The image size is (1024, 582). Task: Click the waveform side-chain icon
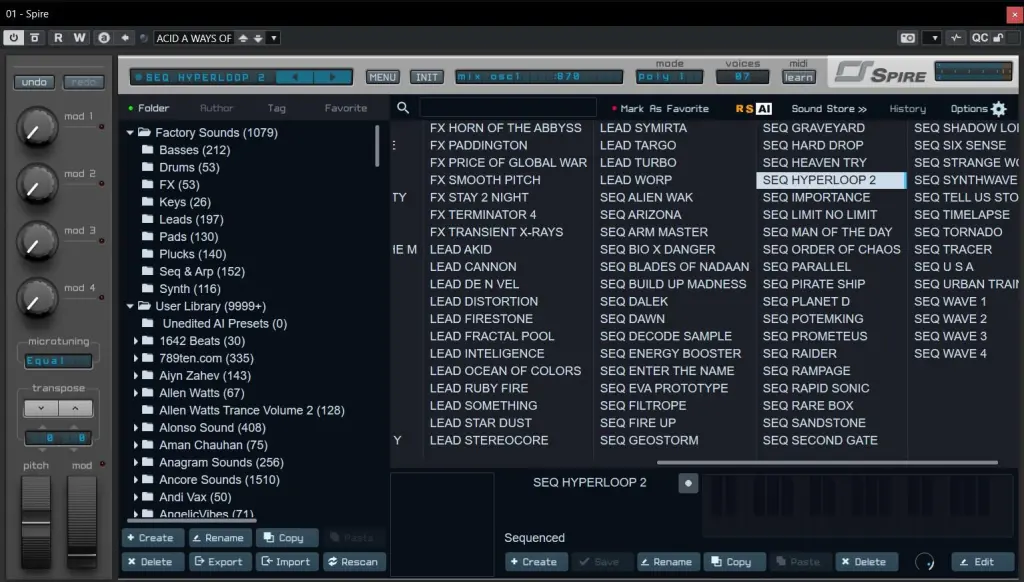point(955,38)
